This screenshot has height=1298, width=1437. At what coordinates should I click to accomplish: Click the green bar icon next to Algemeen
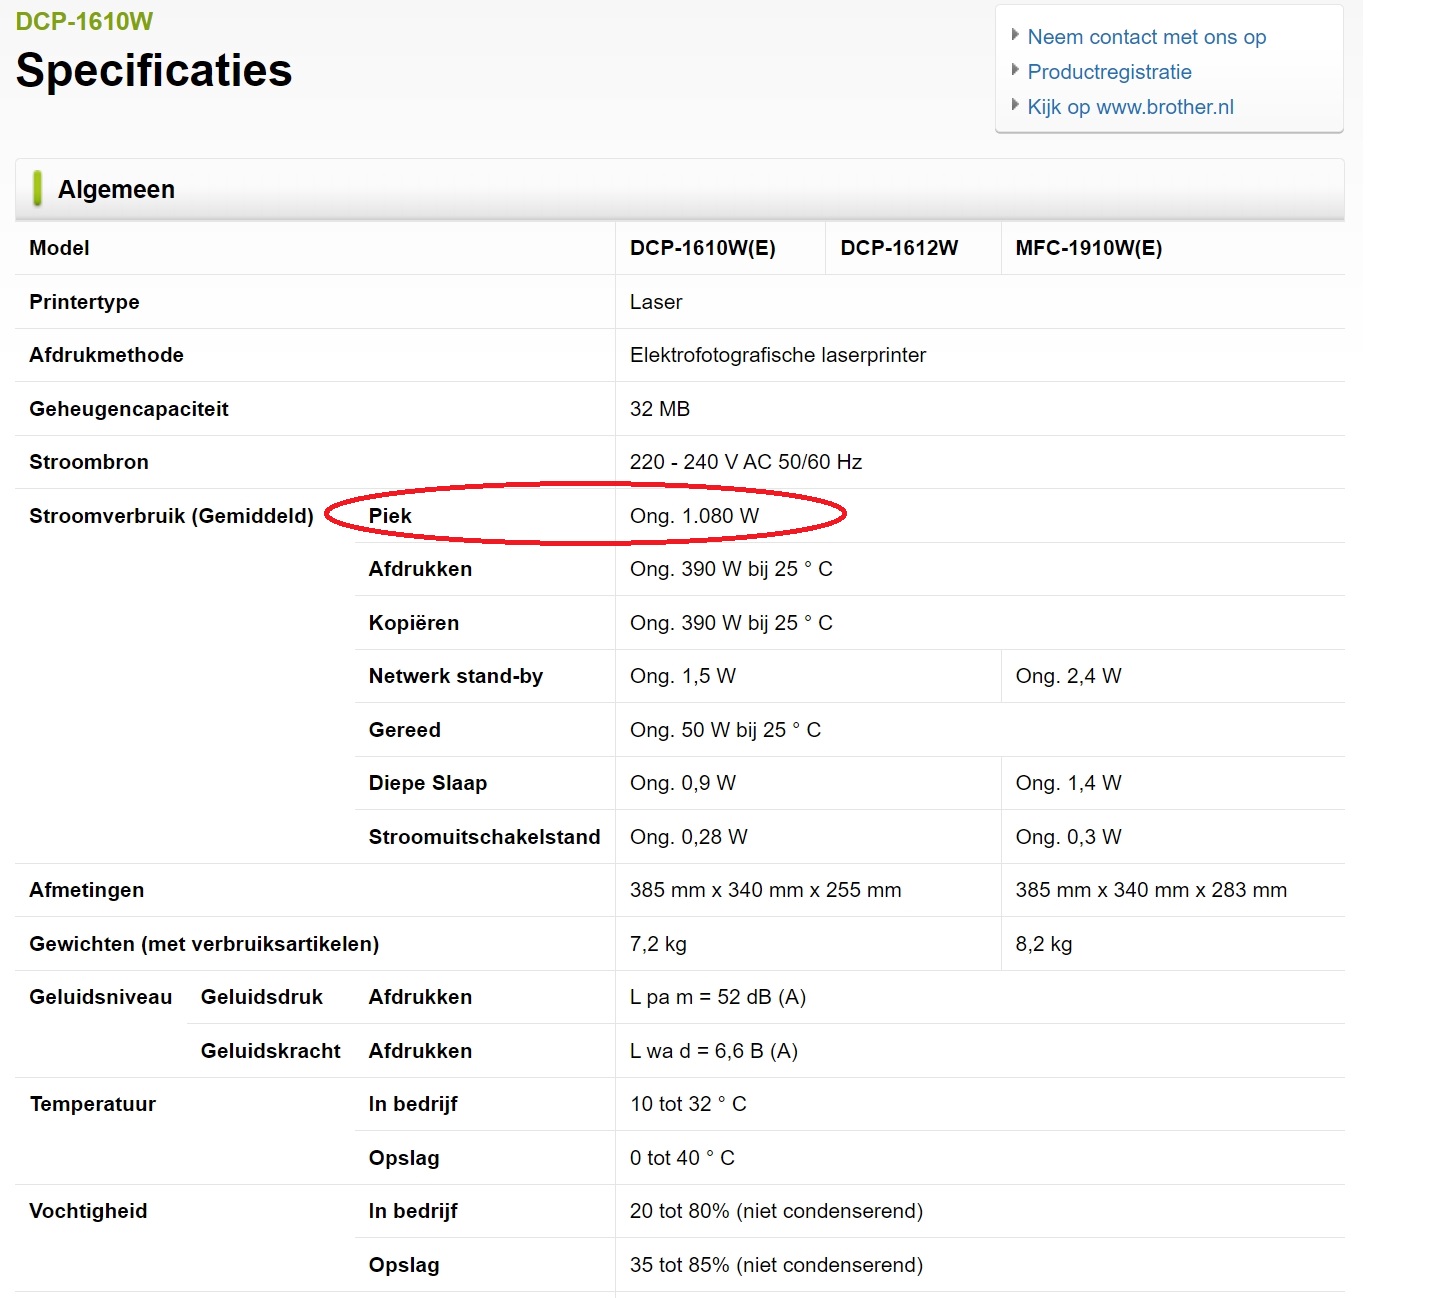[x=37, y=188]
